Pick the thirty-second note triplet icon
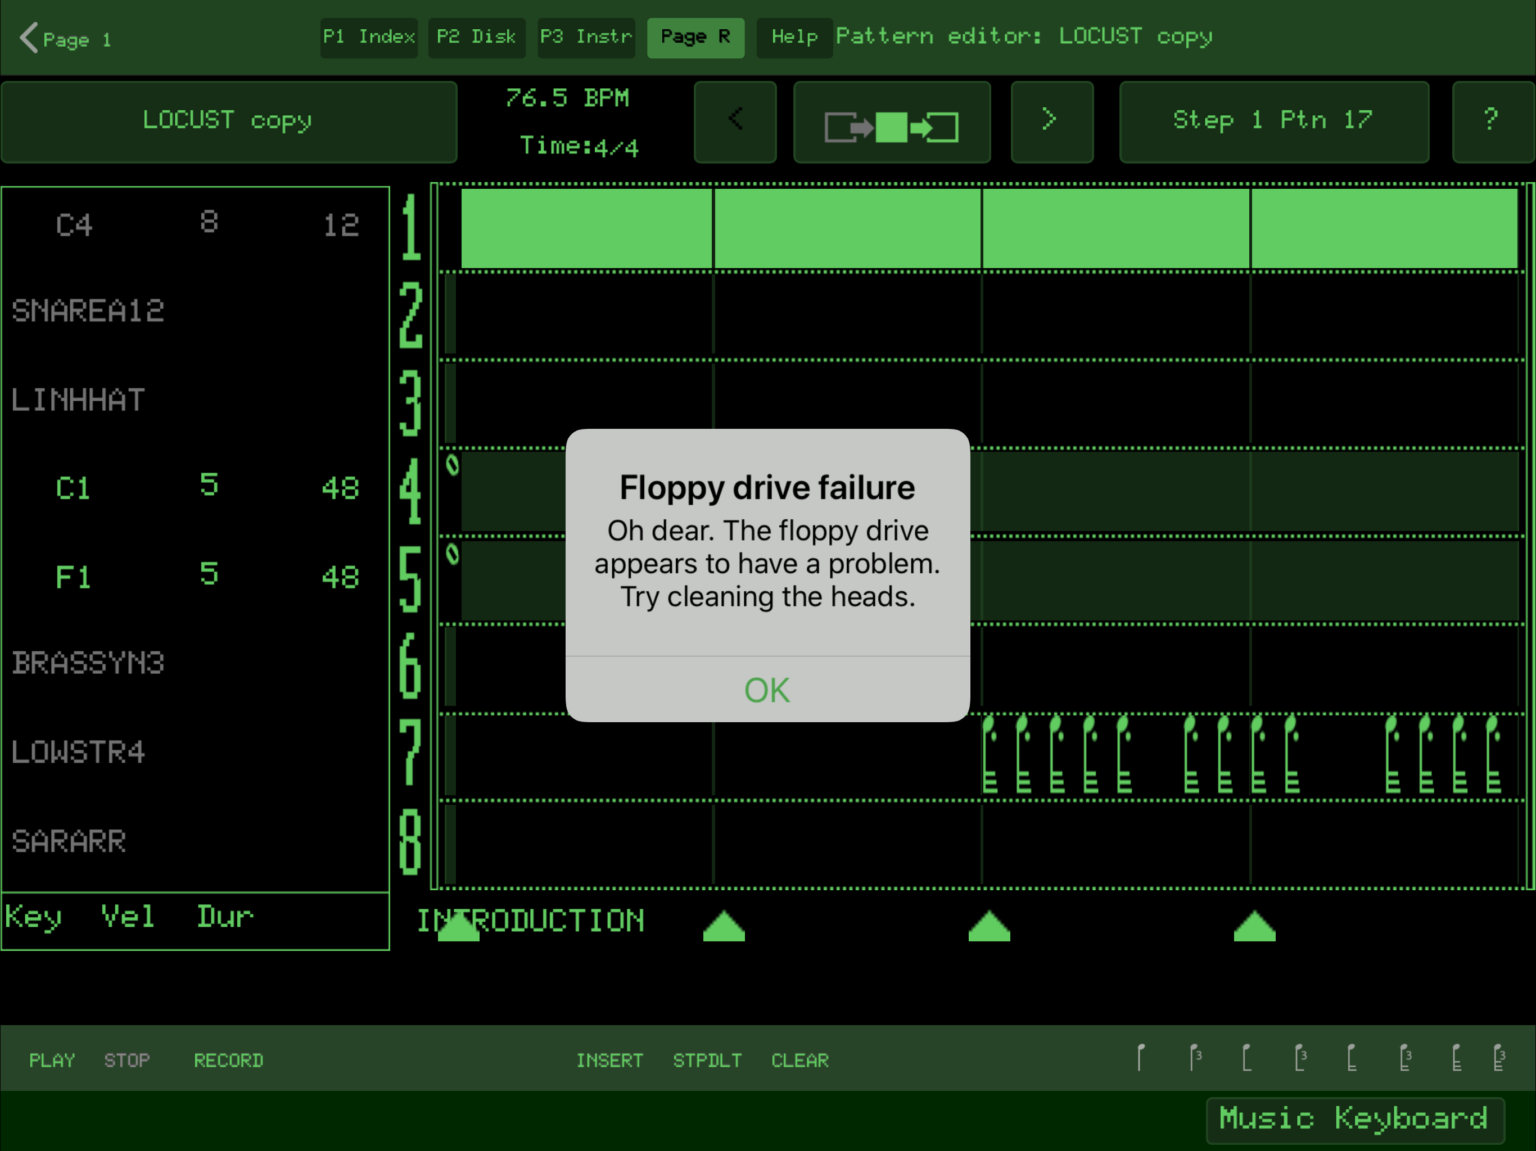The height and width of the screenshot is (1151, 1536). [1498, 1058]
